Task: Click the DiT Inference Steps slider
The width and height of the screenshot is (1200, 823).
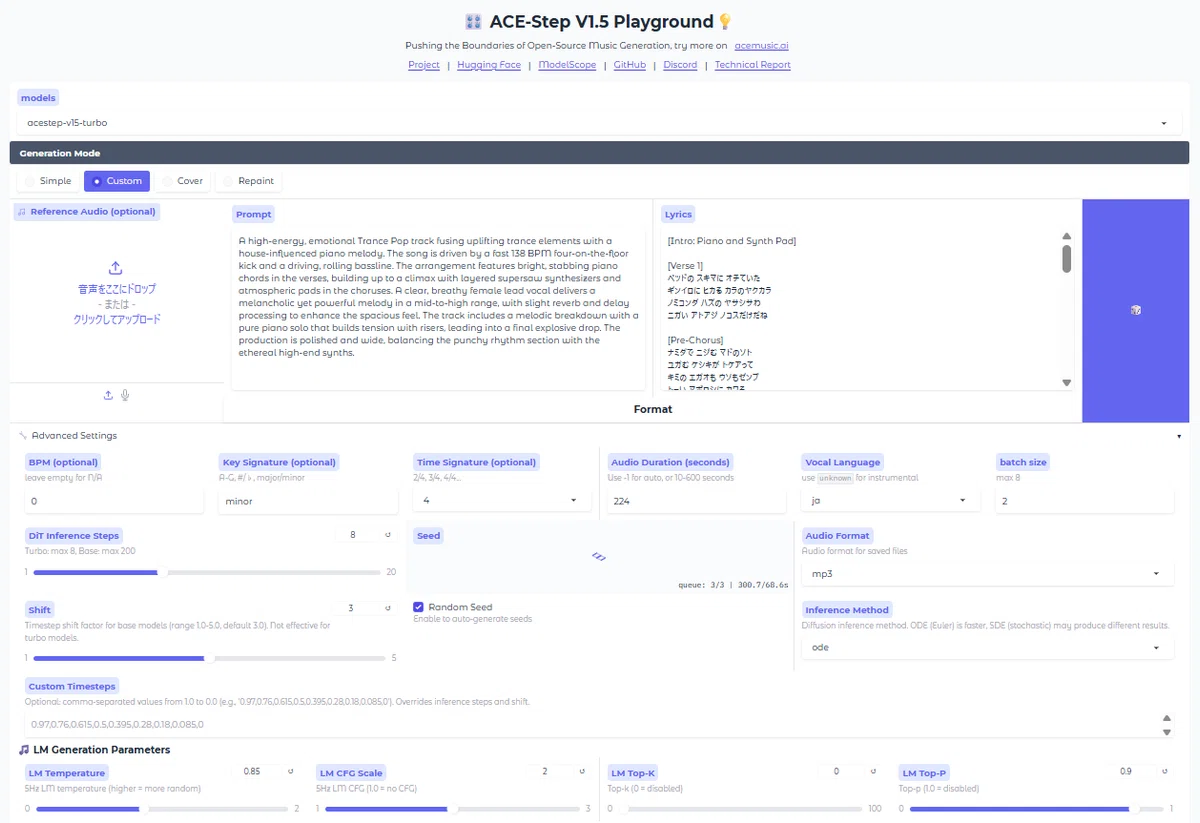Action: coord(209,573)
